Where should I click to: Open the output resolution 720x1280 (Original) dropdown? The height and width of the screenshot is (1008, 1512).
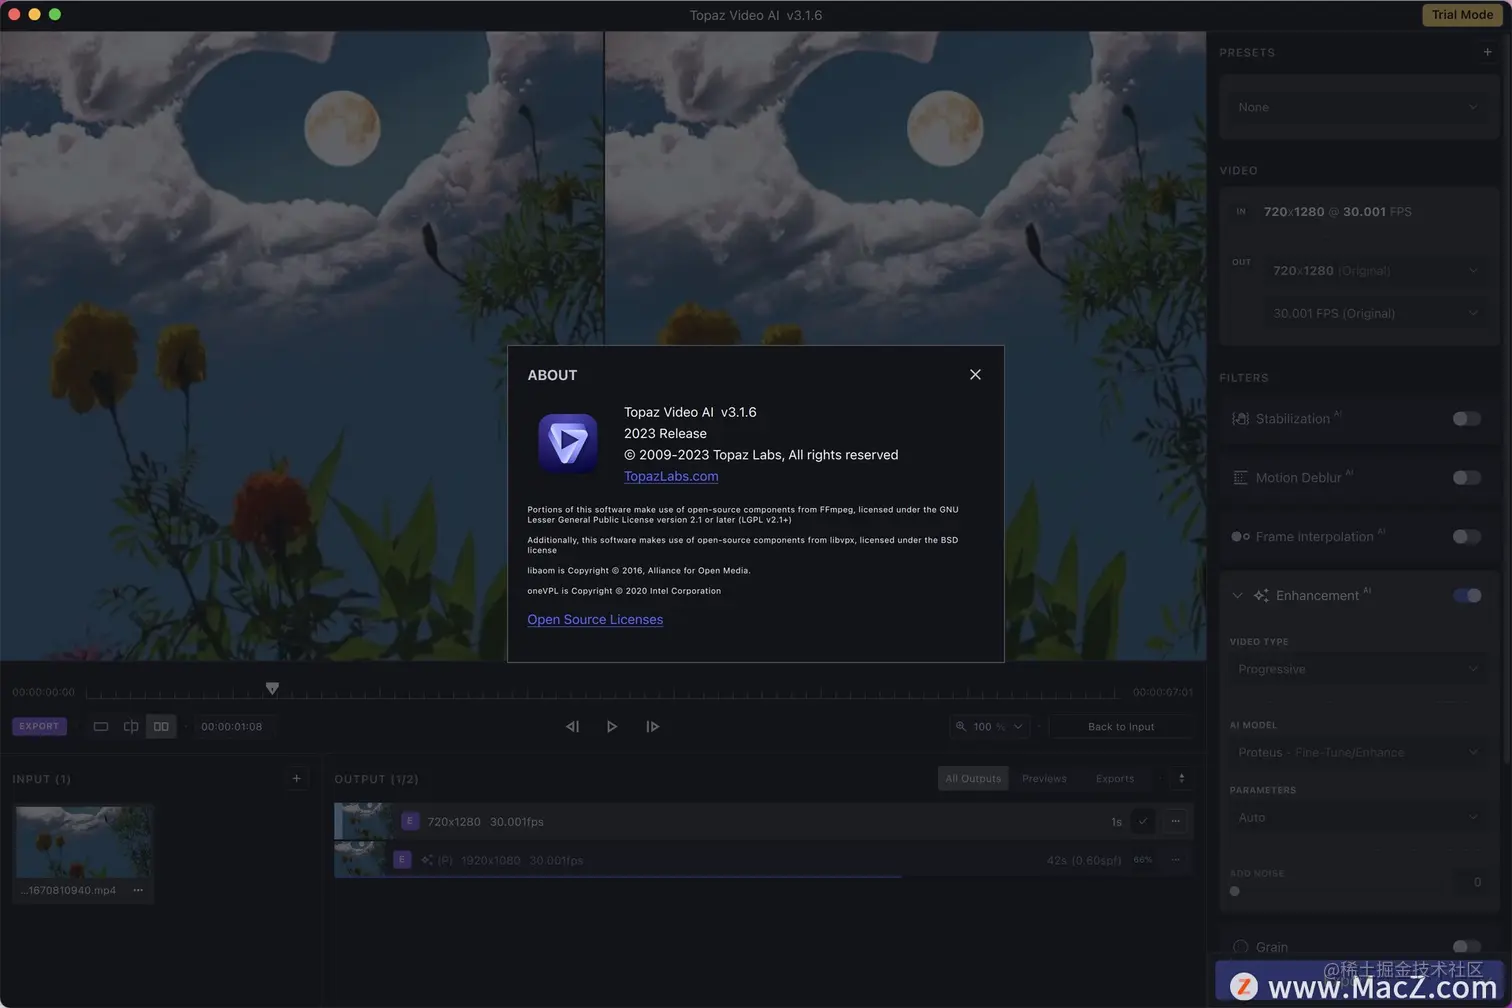1375,270
